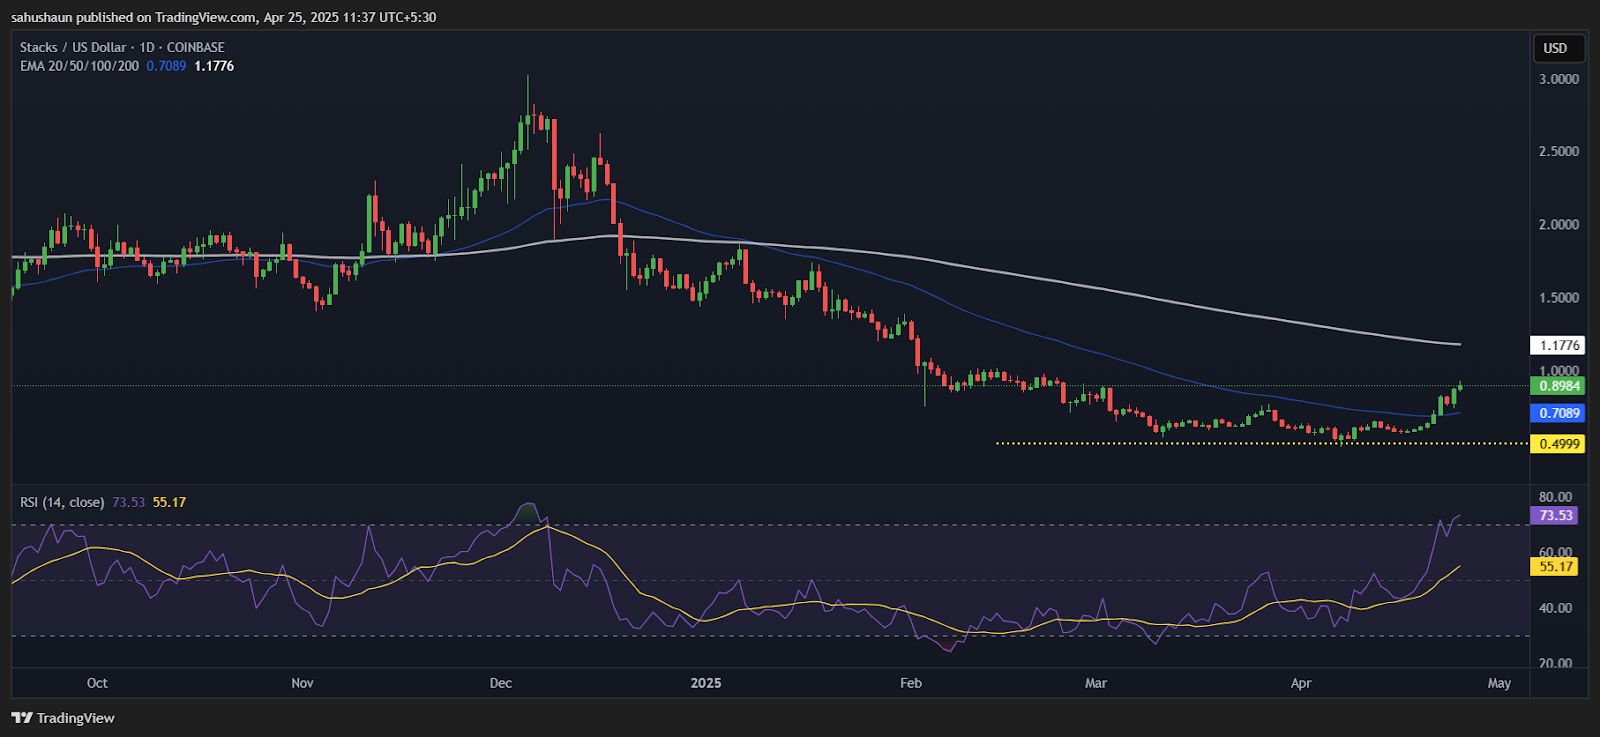Click the 80.00 RSI axis label

[1555, 497]
